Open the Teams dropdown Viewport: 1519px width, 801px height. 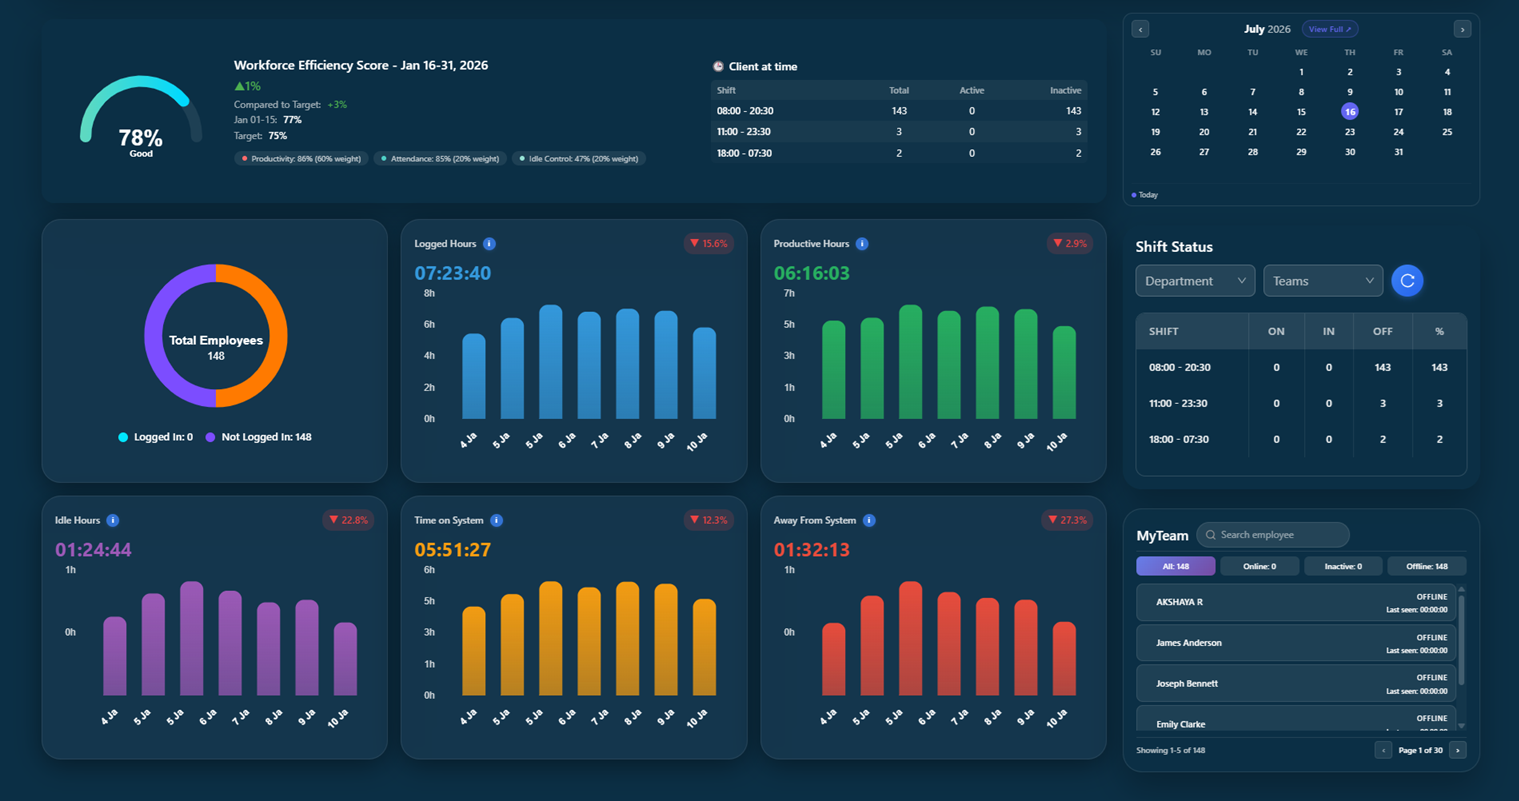[1323, 281]
